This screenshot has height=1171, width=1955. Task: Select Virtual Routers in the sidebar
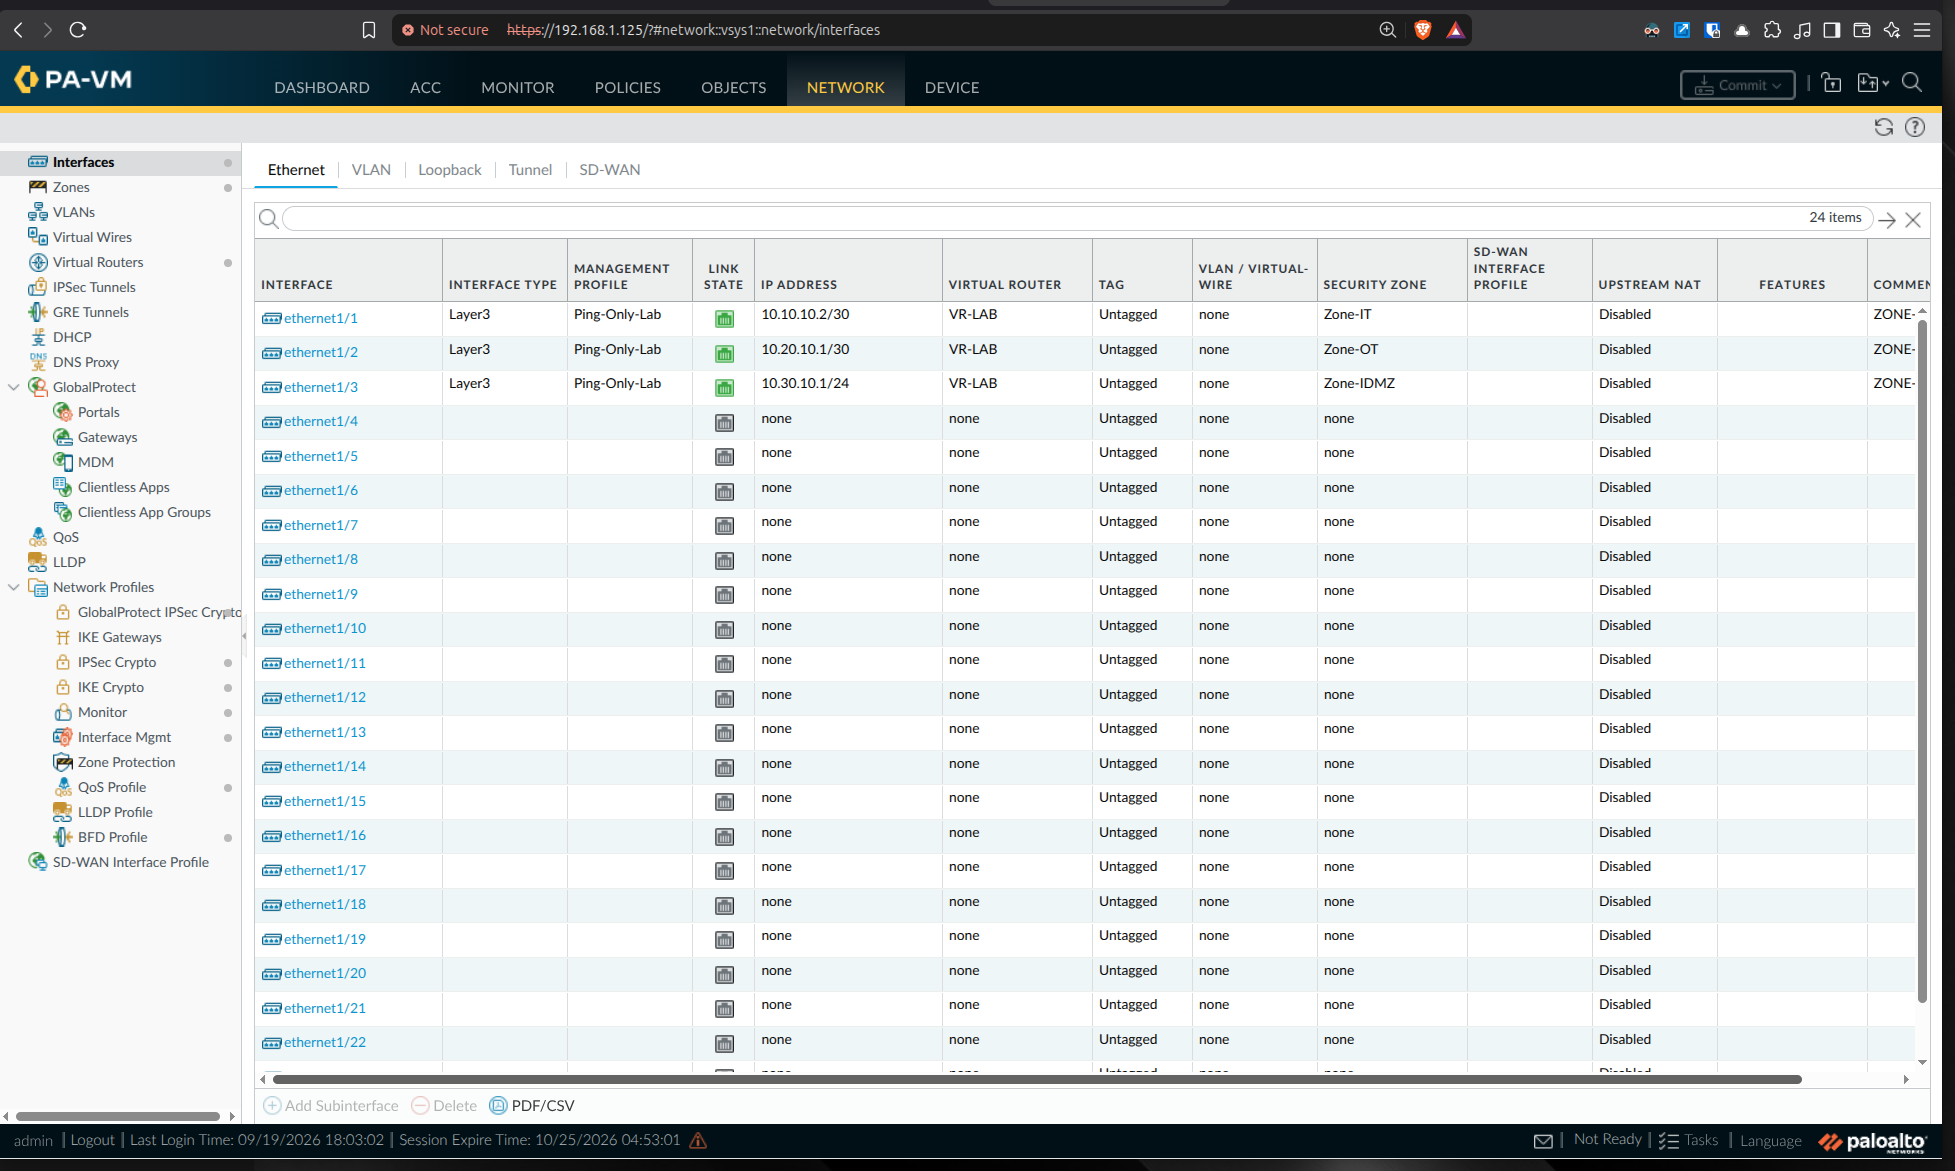coord(98,262)
